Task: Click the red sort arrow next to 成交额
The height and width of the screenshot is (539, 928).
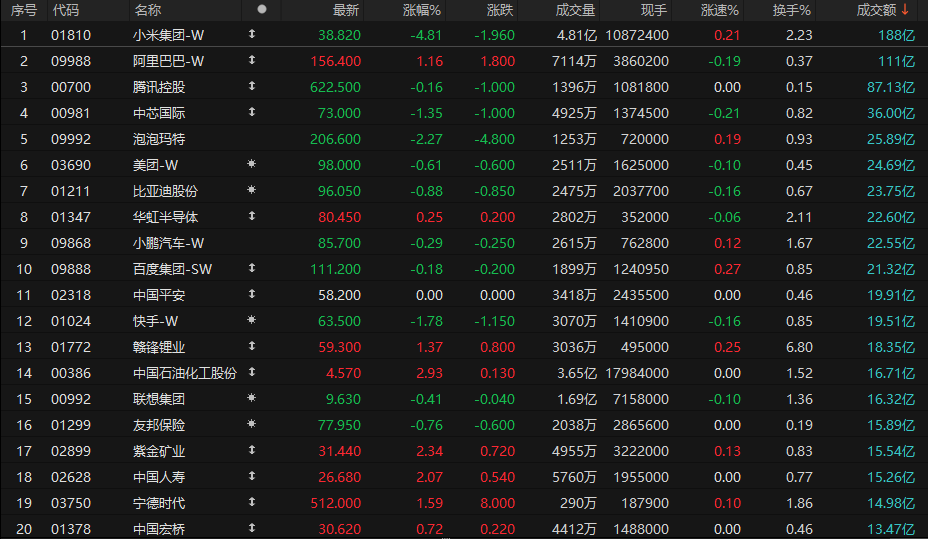Action: [x=905, y=10]
